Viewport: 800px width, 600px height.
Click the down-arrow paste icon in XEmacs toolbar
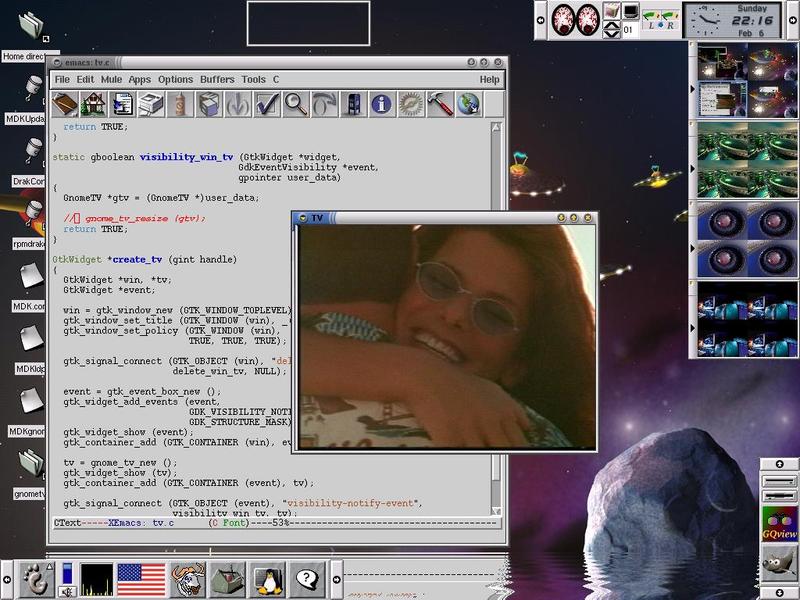[x=238, y=104]
